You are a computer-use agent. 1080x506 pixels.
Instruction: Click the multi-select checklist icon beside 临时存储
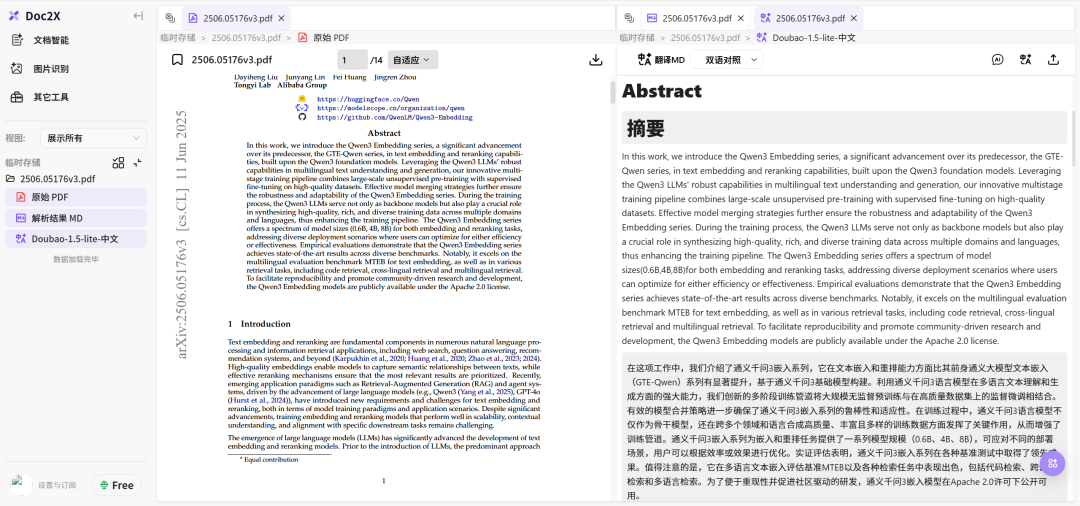(x=118, y=162)
